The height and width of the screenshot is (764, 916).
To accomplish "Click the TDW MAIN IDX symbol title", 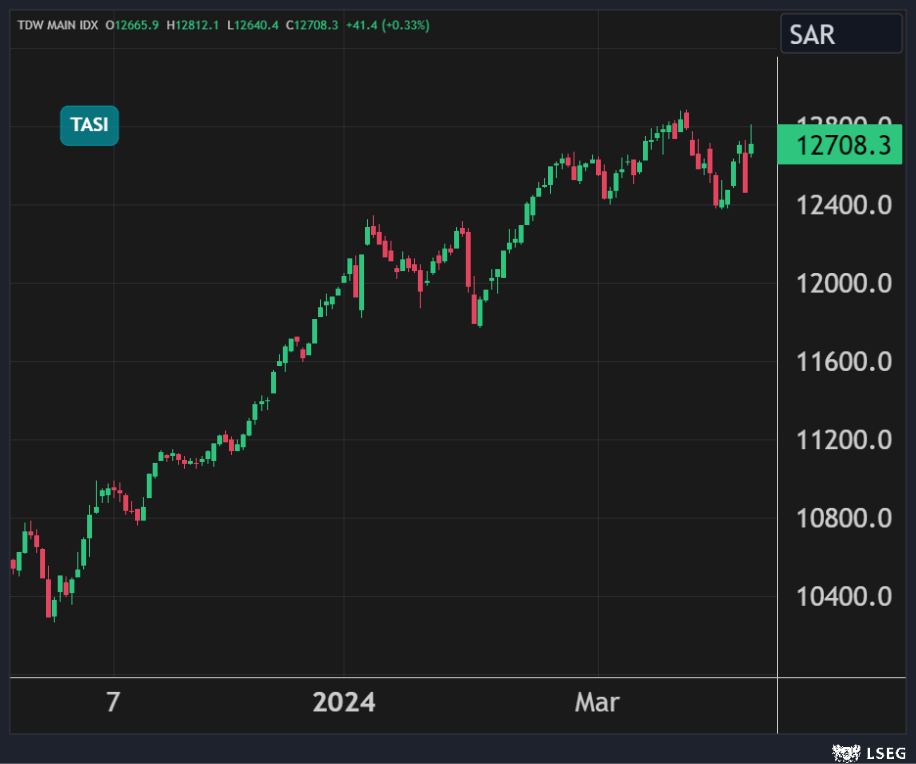I will point(57,25).
